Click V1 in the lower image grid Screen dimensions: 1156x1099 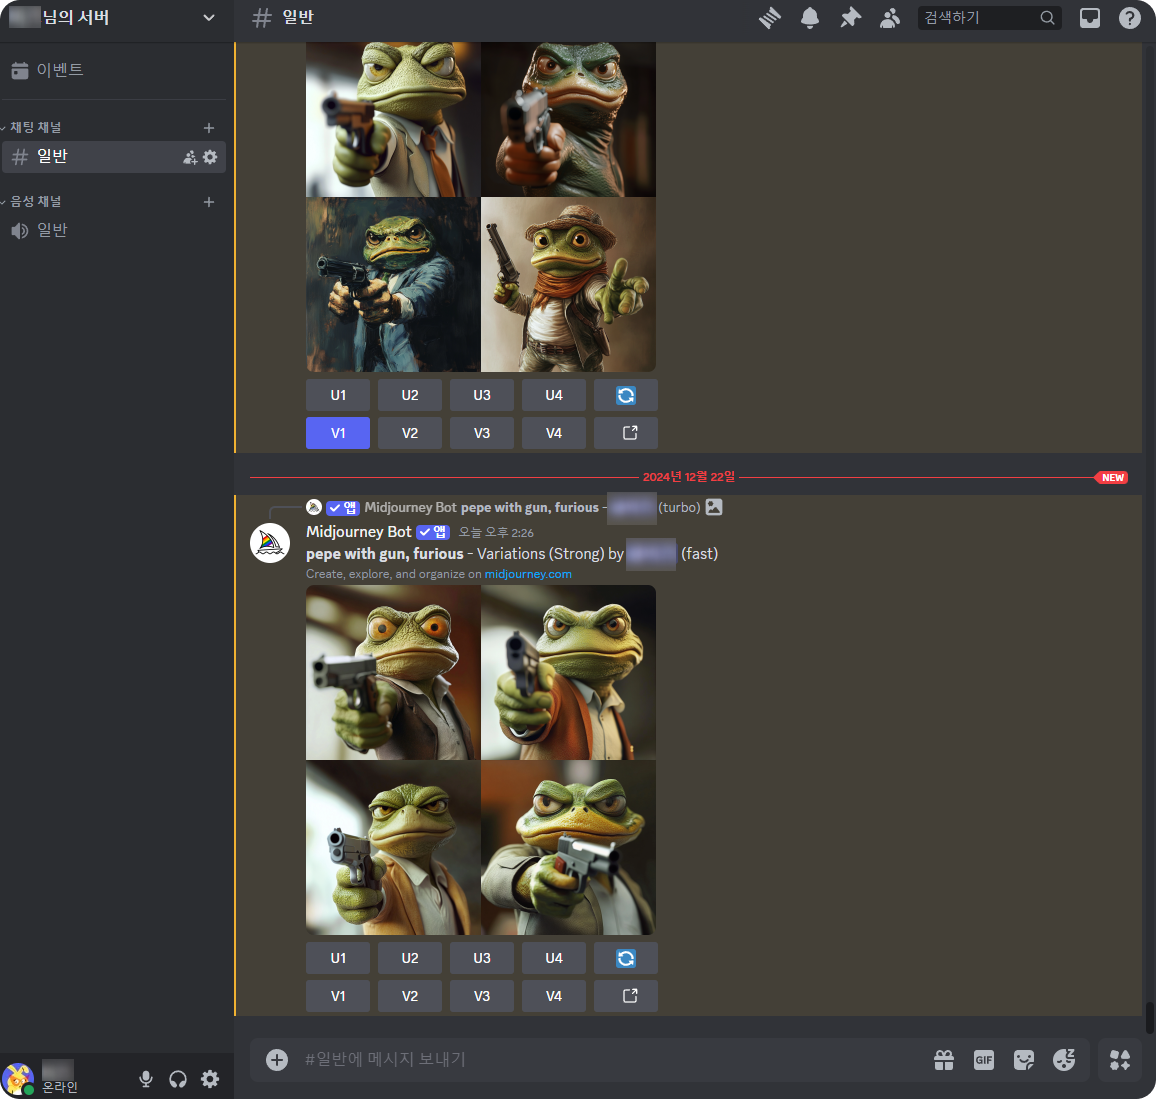pyautogui.click(x=338, y=996)
